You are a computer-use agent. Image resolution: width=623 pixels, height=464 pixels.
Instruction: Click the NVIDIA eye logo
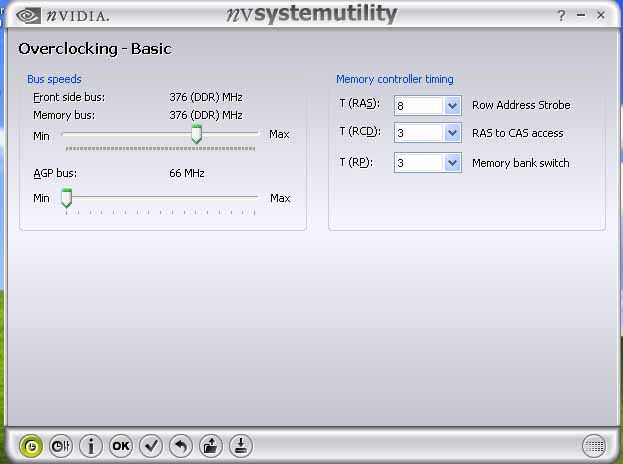(x=28, y=16)
